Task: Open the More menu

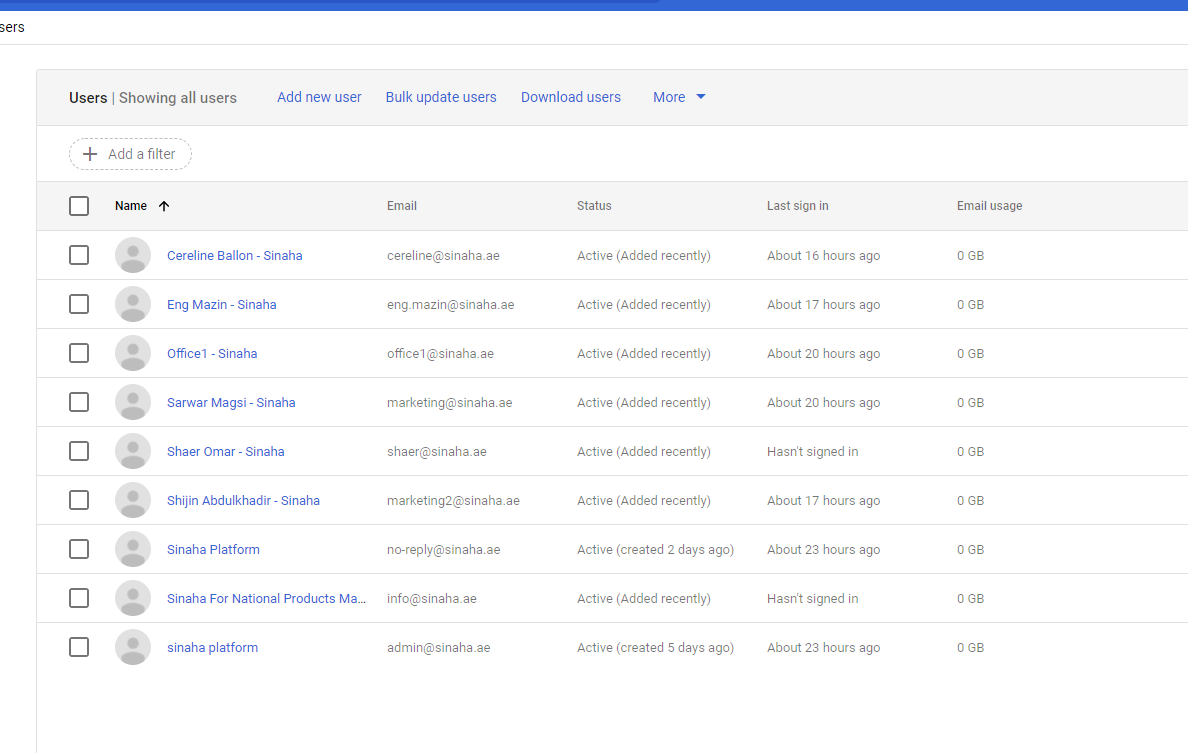Action: coord(679,97)
